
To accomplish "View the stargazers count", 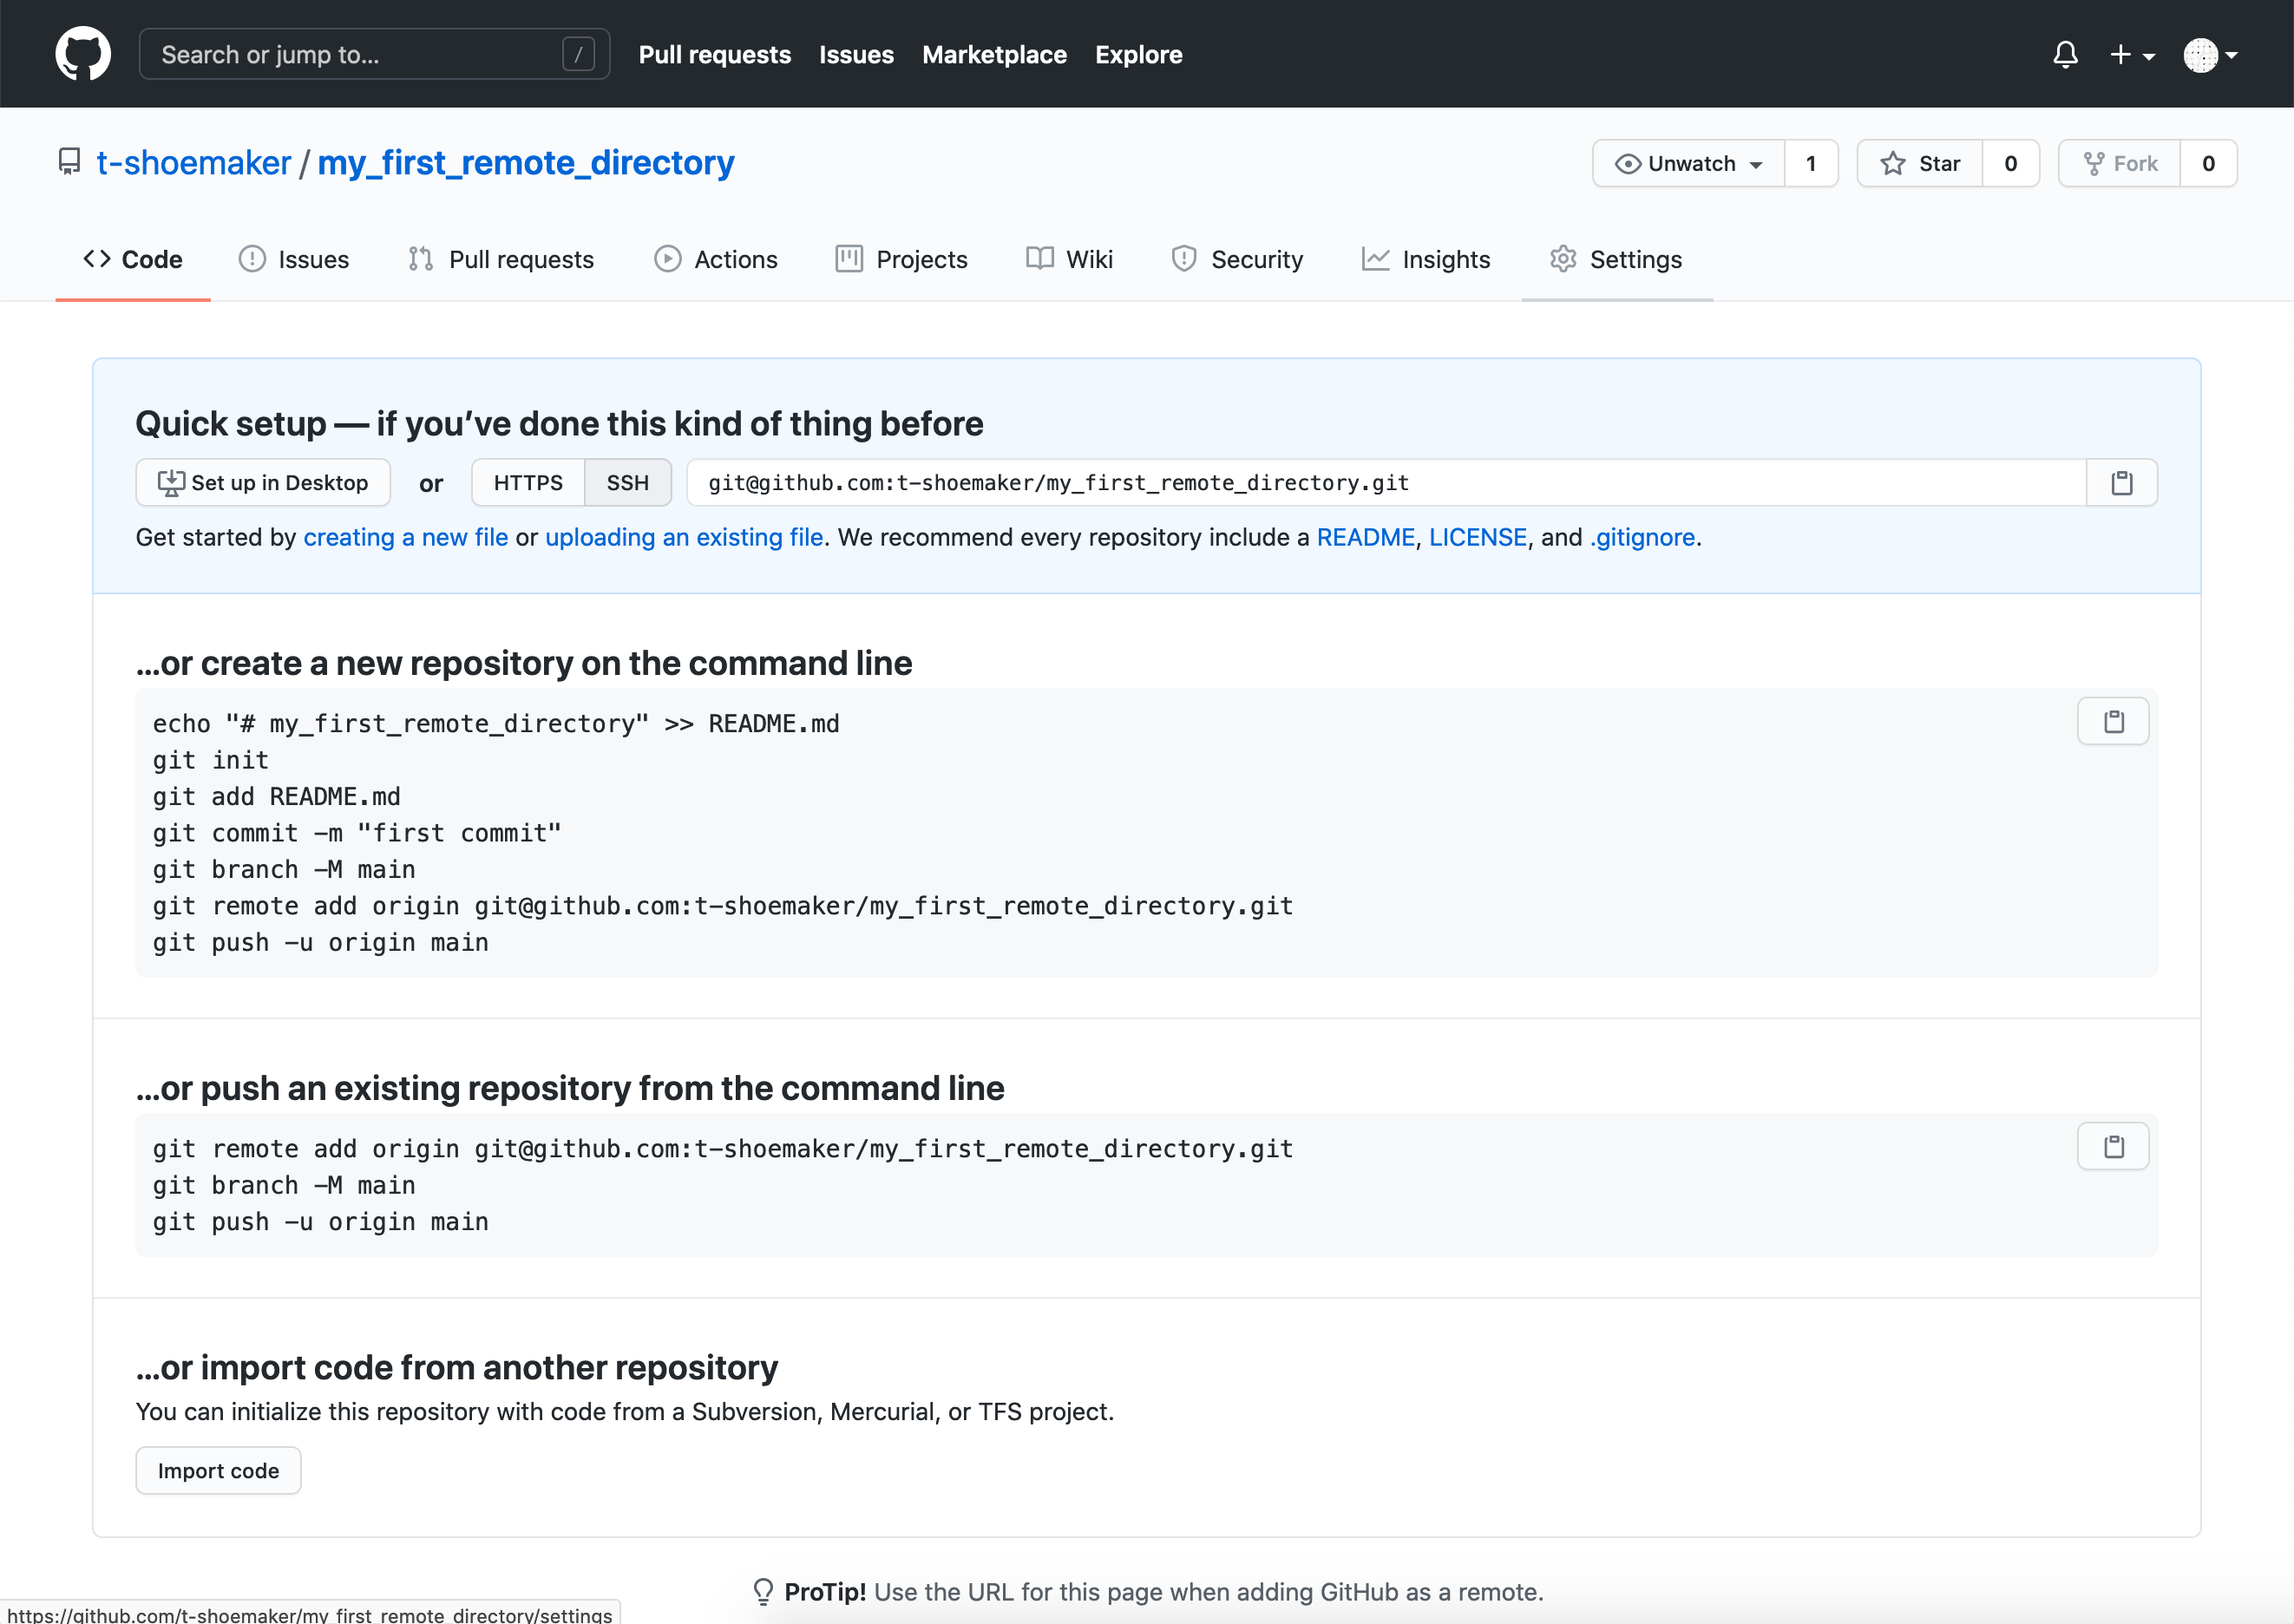I will [2010, 163].
